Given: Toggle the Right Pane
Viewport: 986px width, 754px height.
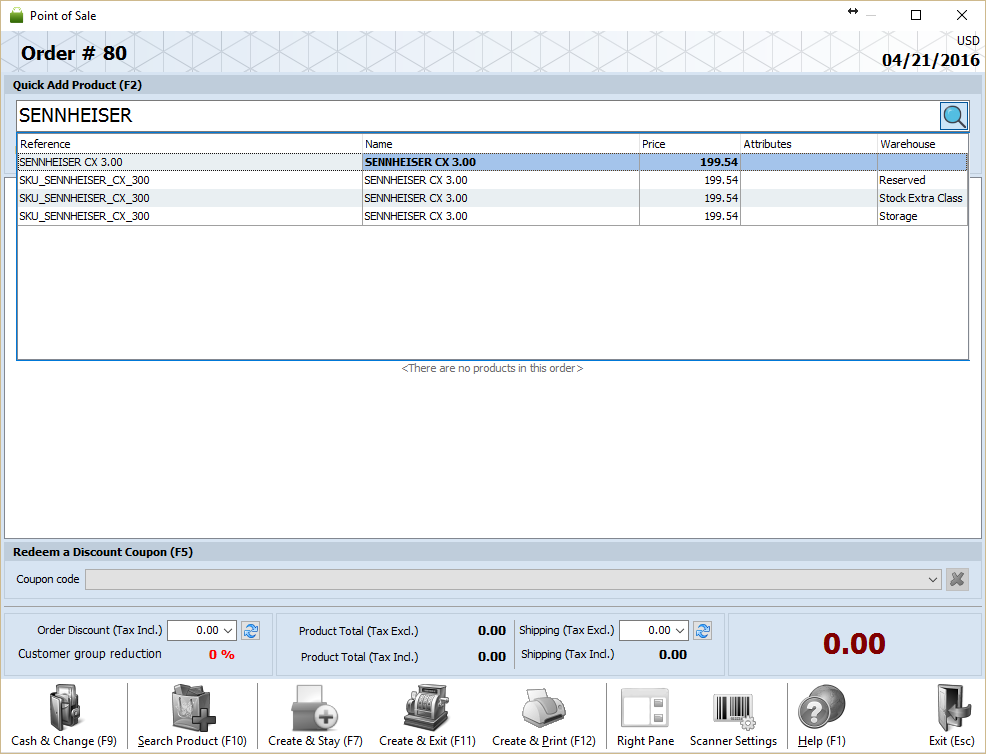Looking at the screenshot, I should point(645,716).
